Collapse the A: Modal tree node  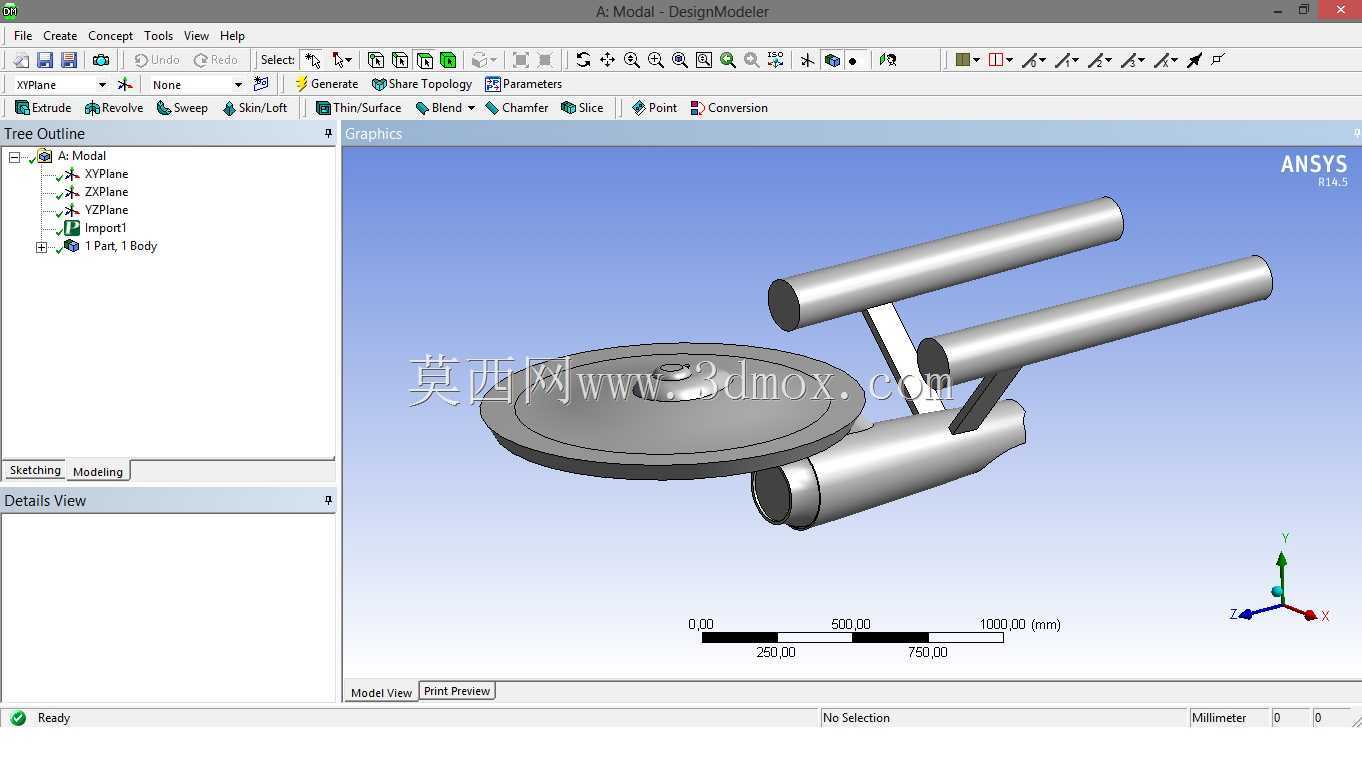(x=14, y=157)
